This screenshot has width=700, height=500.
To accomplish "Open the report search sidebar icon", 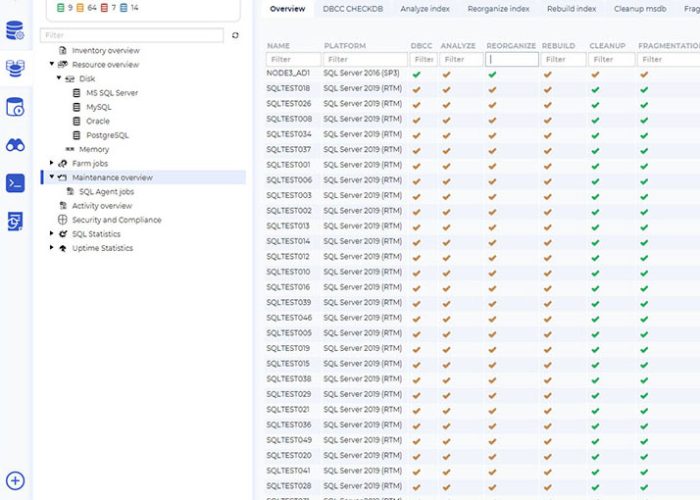I will tap(15, 221).
